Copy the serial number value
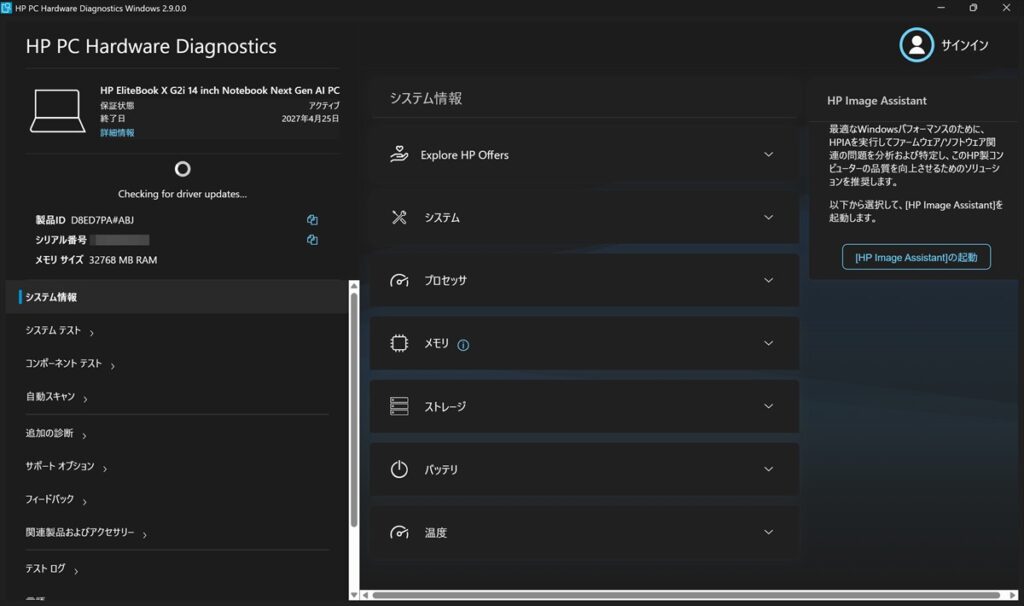The image size is (1024, 606). point(312,240)
